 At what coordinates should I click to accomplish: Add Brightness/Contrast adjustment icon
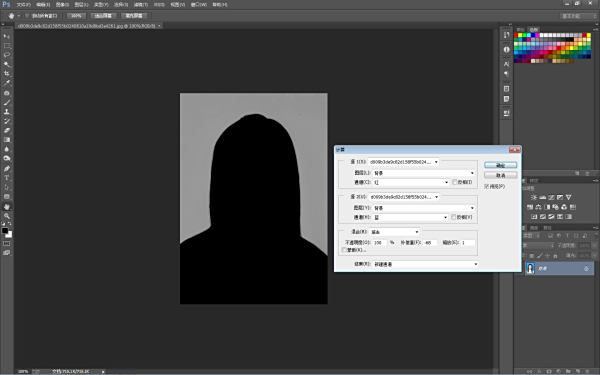(534, 197)
